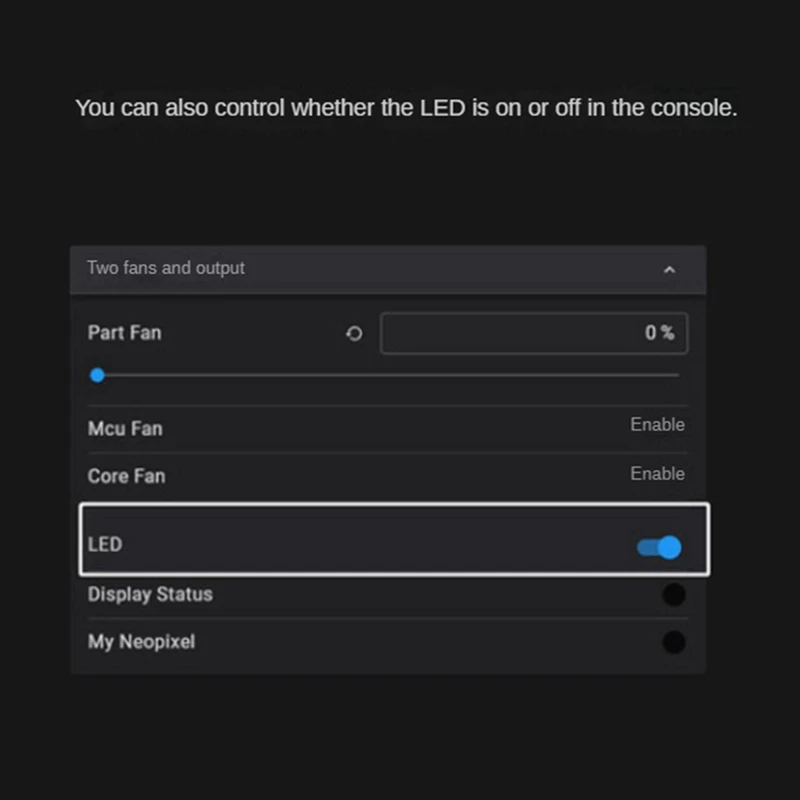The height and width of the screenshot is (800, 800).
Task: Click the LED console instruction text
Action: pyautogui.click(x=406, y=108)
